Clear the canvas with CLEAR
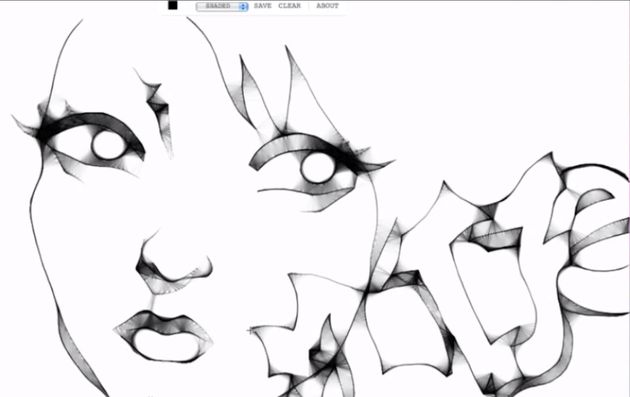 point(289,6)
